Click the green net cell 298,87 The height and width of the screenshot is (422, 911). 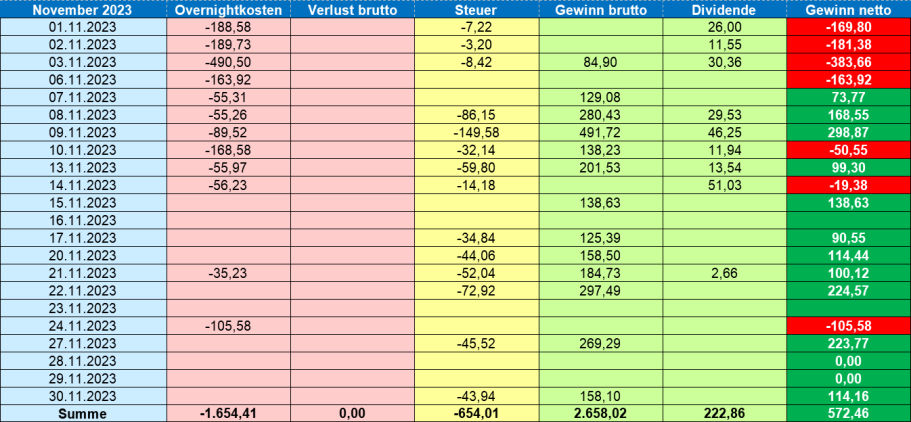pyautogui.click(x=848, y=133)
